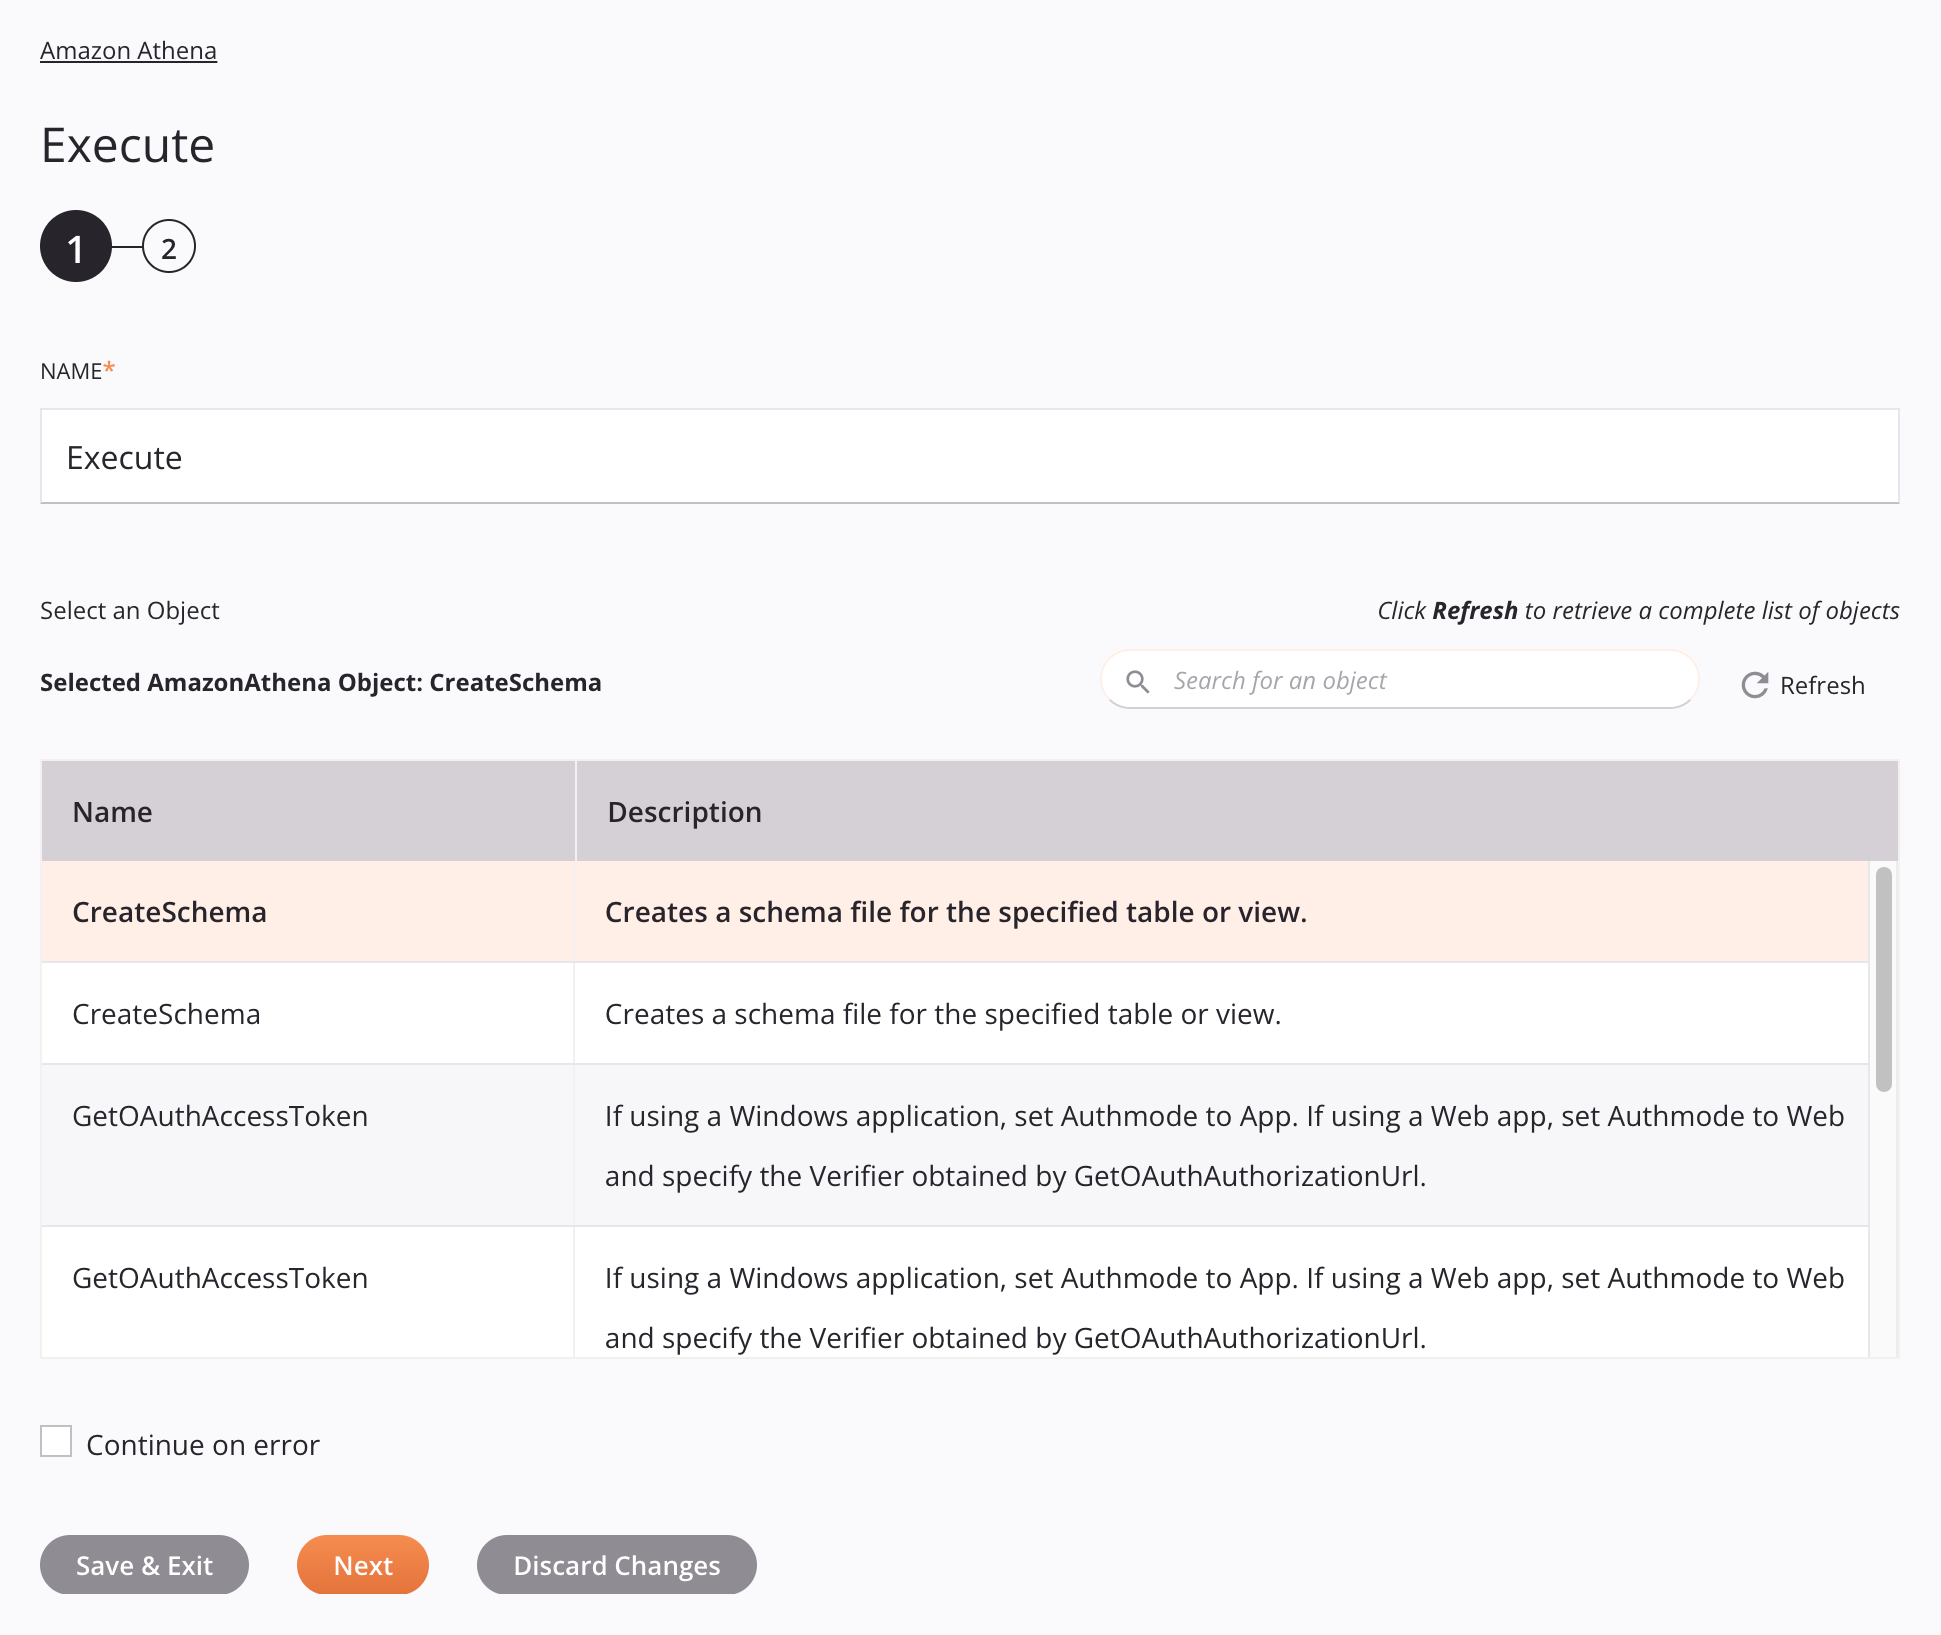The image size is (1941, 1635).
Task: Jump to step 2 in the wizard
Action: coord(169,247)
